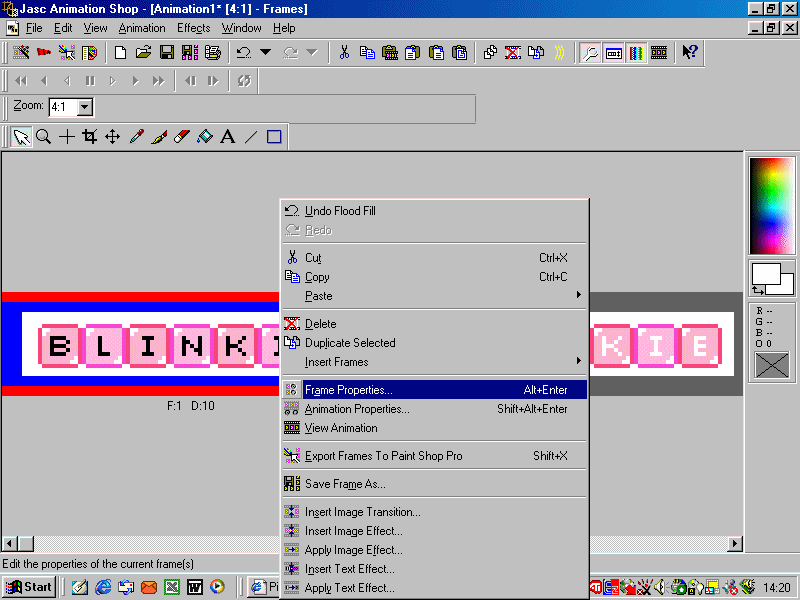Pick a color from the rainbow color palette
The image size is (800, 600).
pos(771,206)
